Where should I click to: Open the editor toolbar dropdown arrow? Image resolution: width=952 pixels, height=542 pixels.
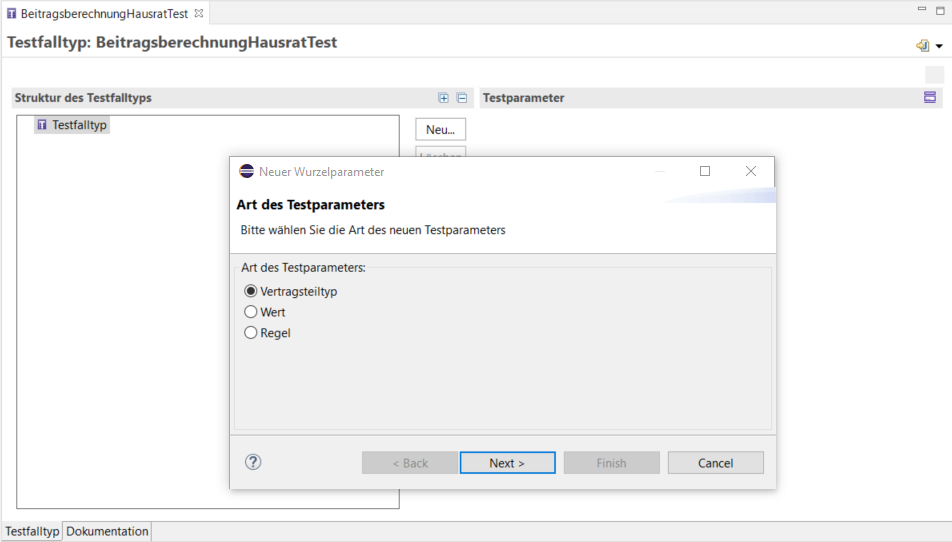939,46
